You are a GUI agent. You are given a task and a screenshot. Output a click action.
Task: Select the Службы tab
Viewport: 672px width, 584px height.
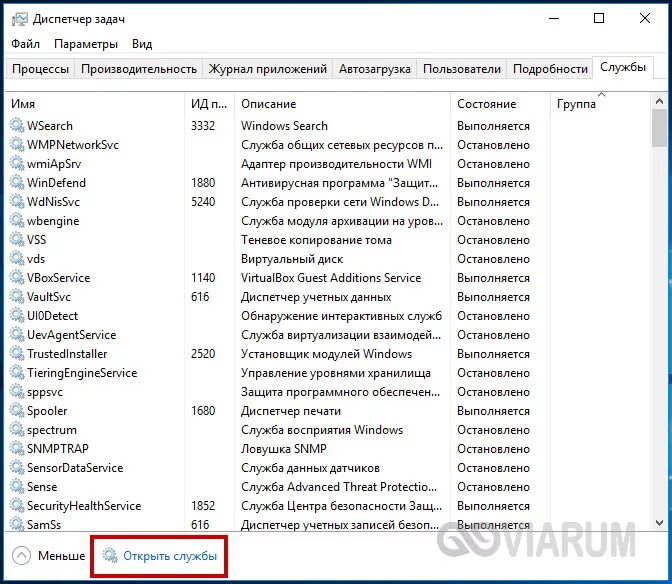pyautogui.click(x=623, y=67)
